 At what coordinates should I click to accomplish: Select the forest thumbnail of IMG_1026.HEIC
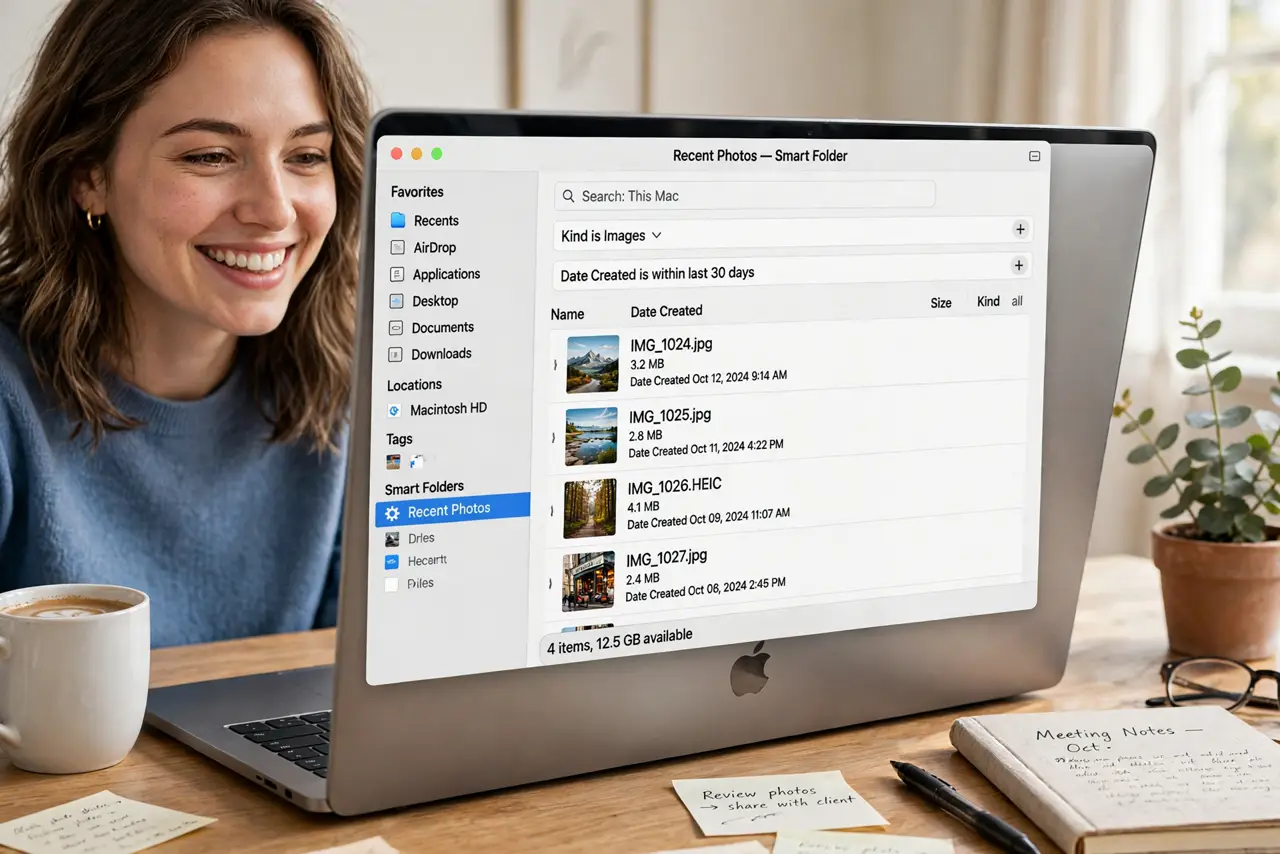point(589,508)
